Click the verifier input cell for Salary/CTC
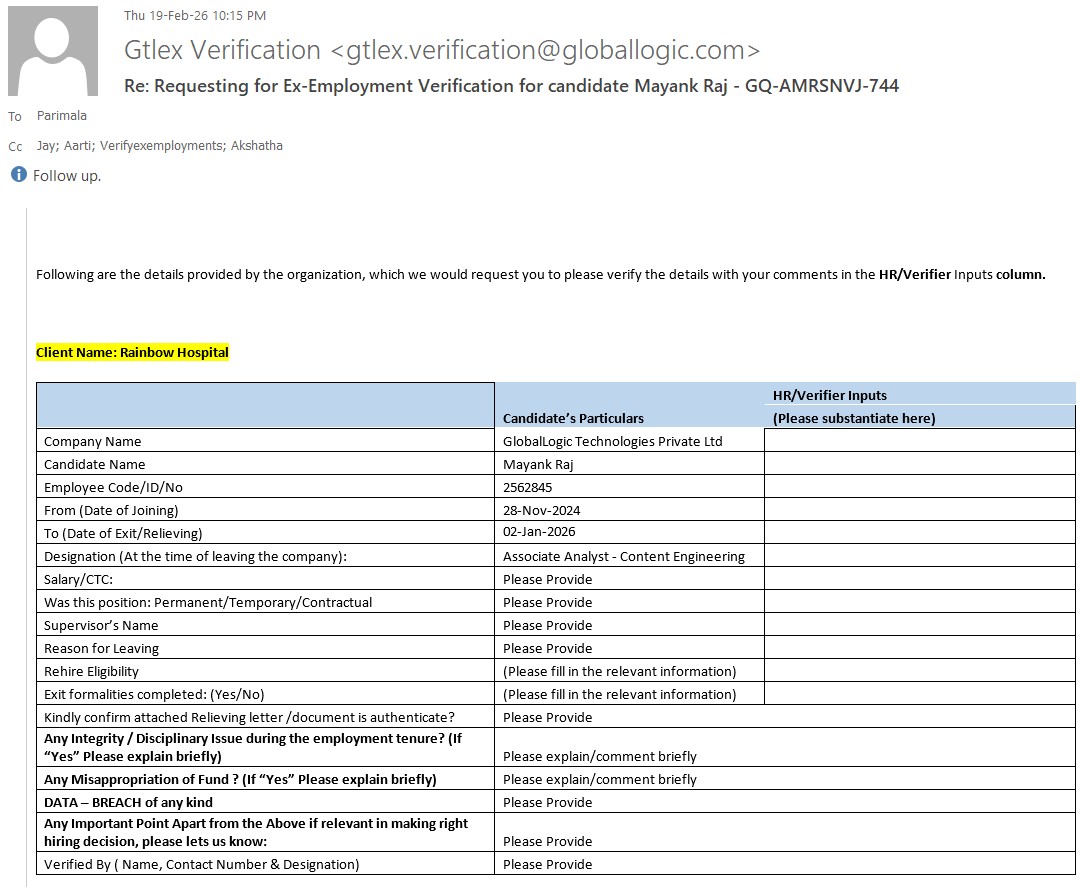The height and width of the screenshot is (887, 1083). [x=919, y=579]
